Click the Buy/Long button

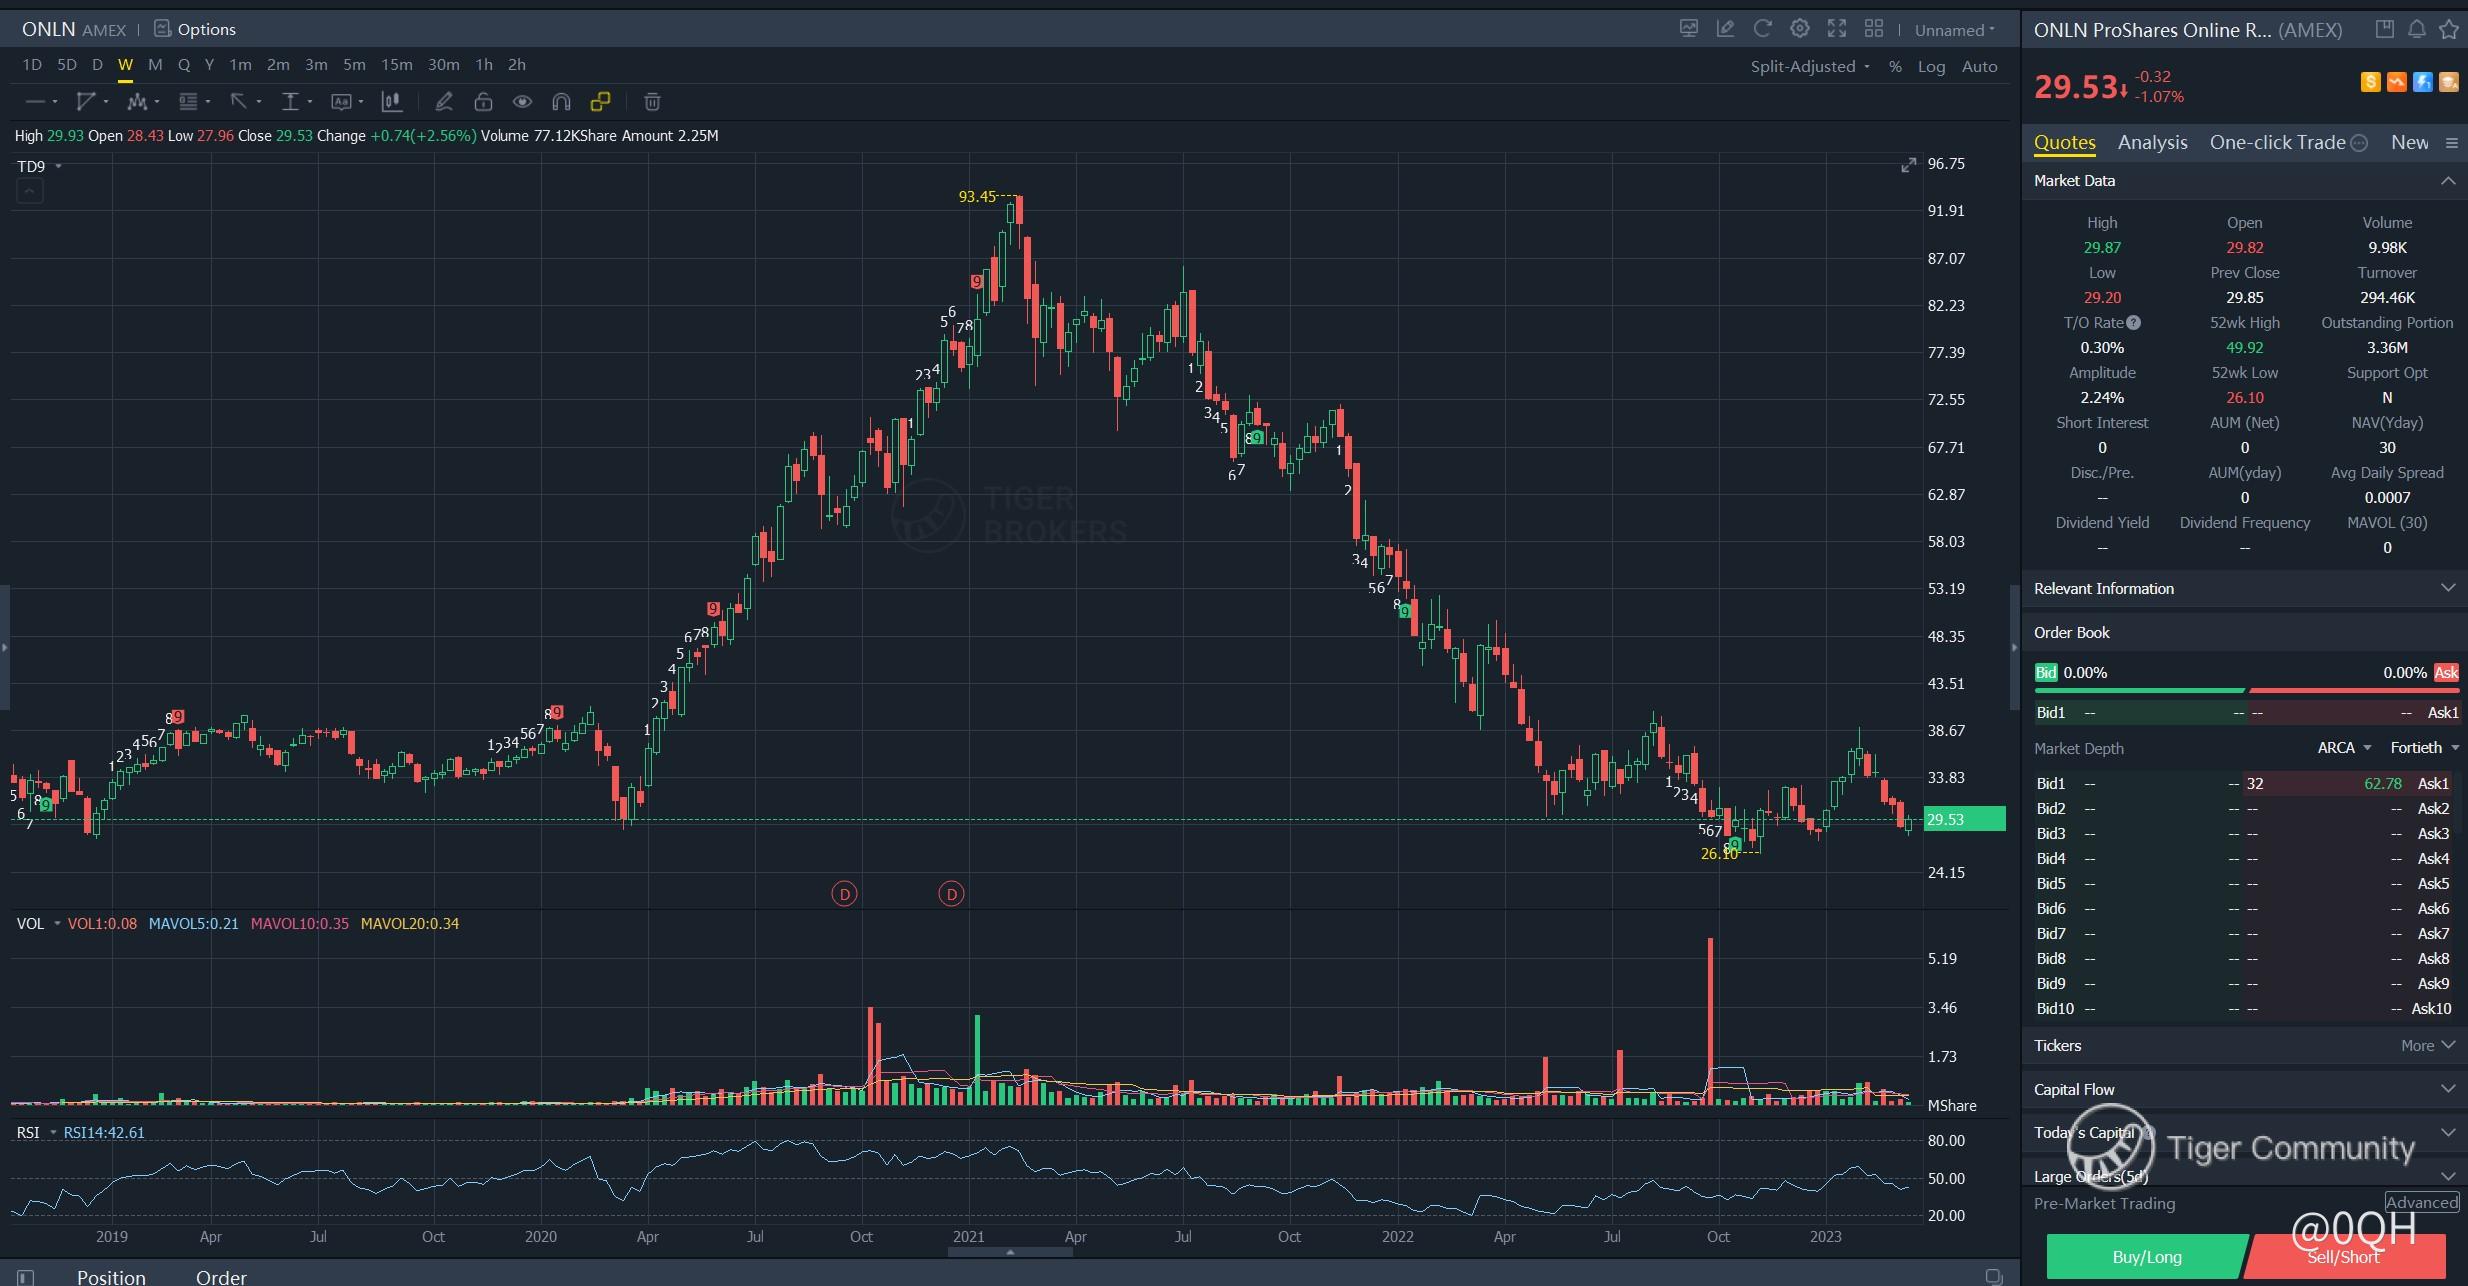pos(2146,1257)
